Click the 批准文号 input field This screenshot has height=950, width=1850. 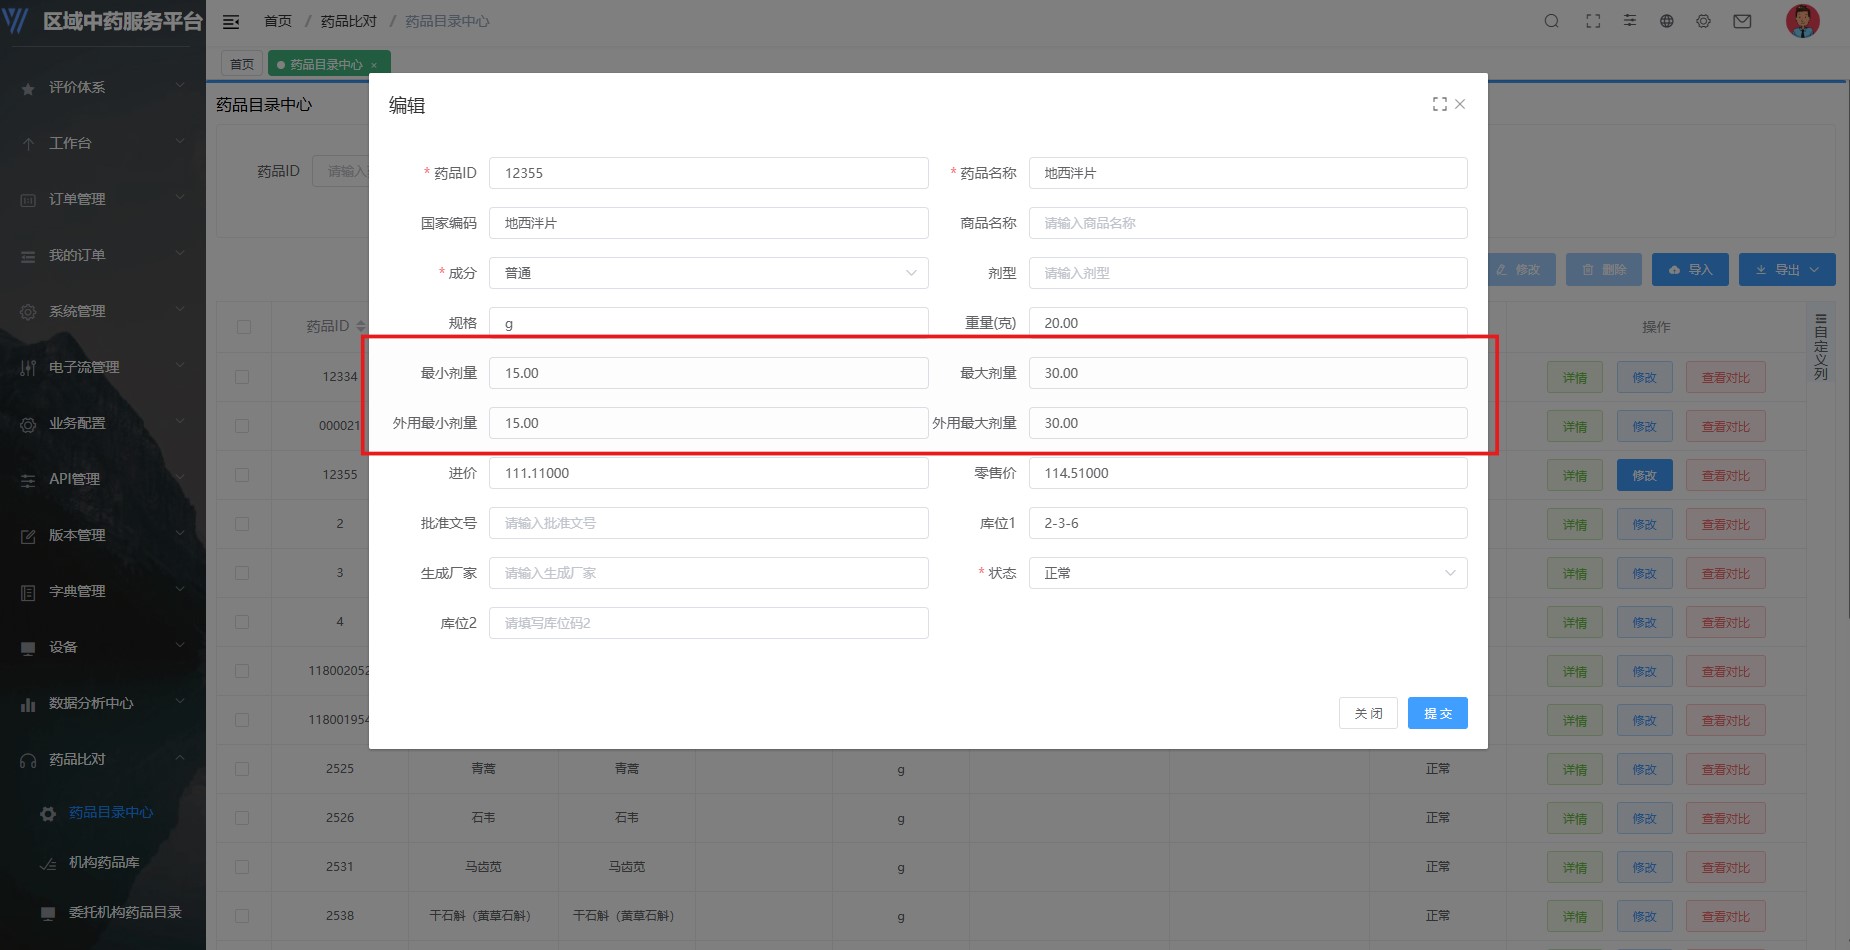[708, 523]
